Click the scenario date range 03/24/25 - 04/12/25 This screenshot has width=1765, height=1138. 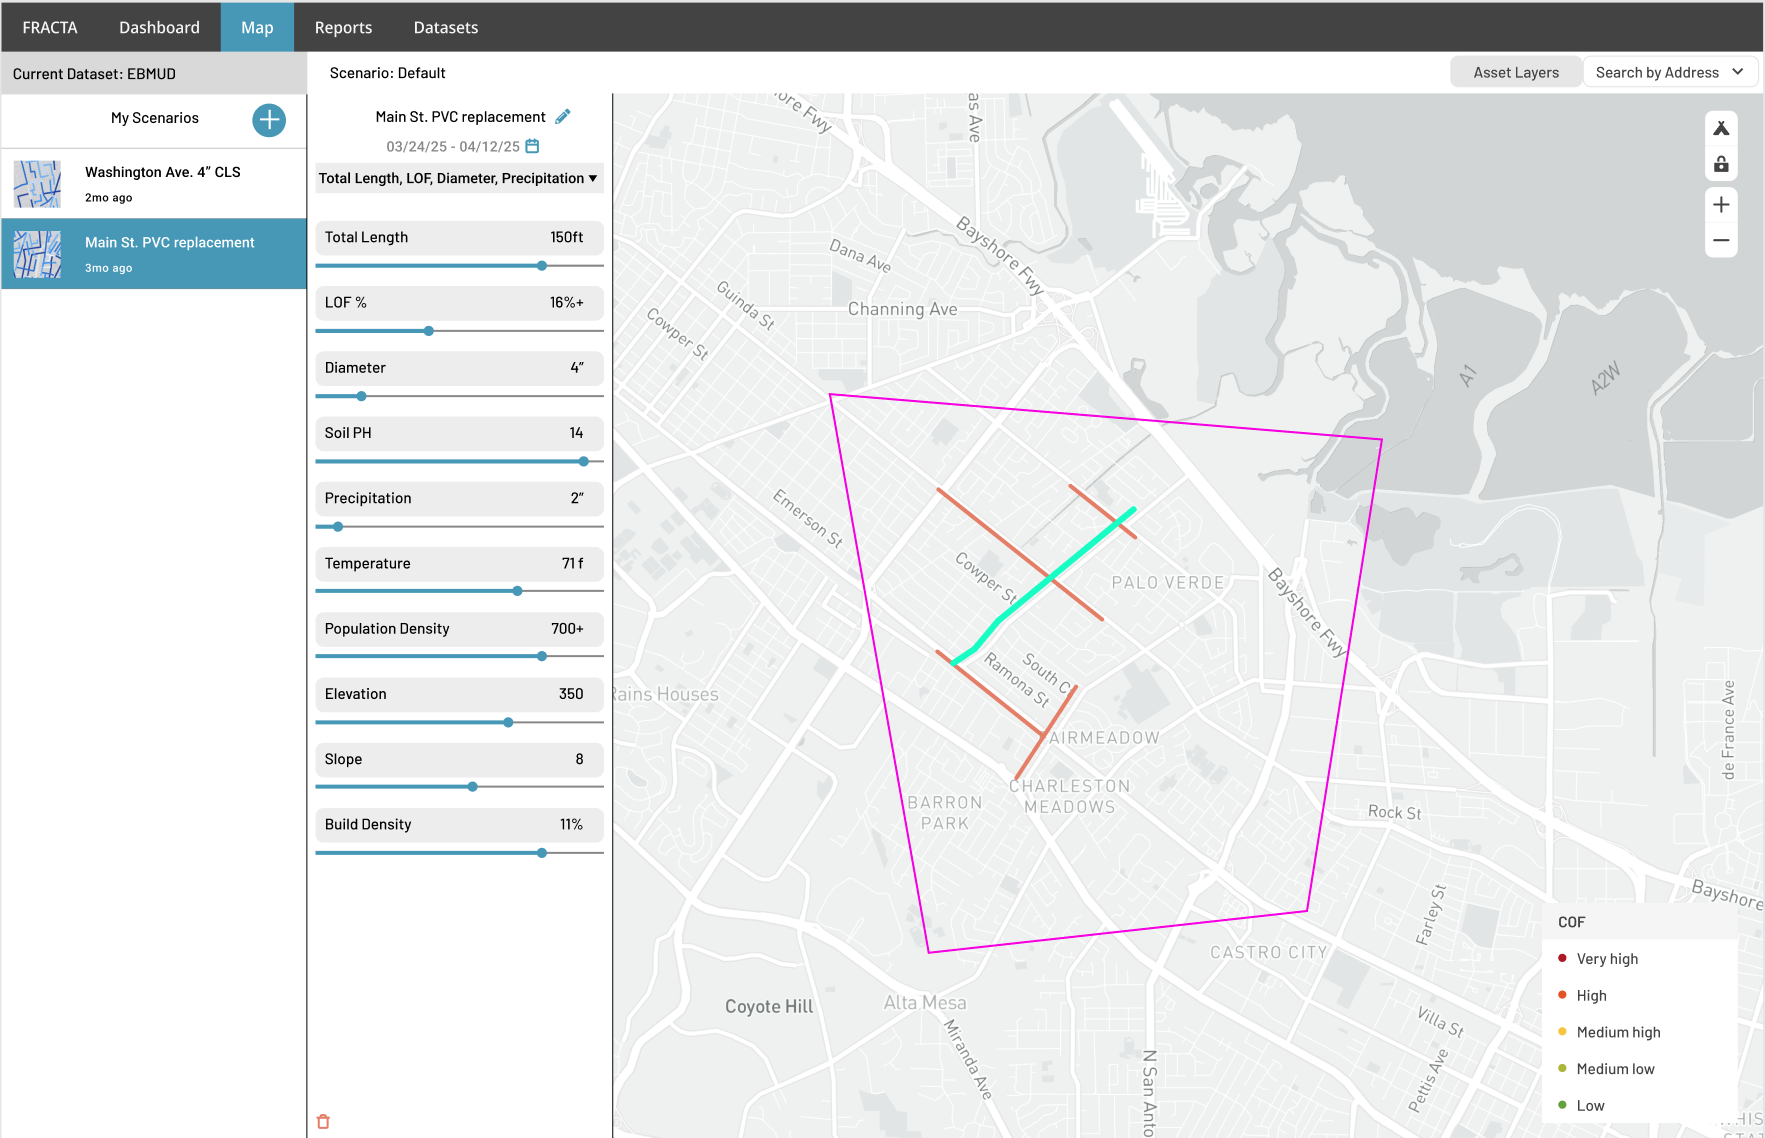pos(453,146)
